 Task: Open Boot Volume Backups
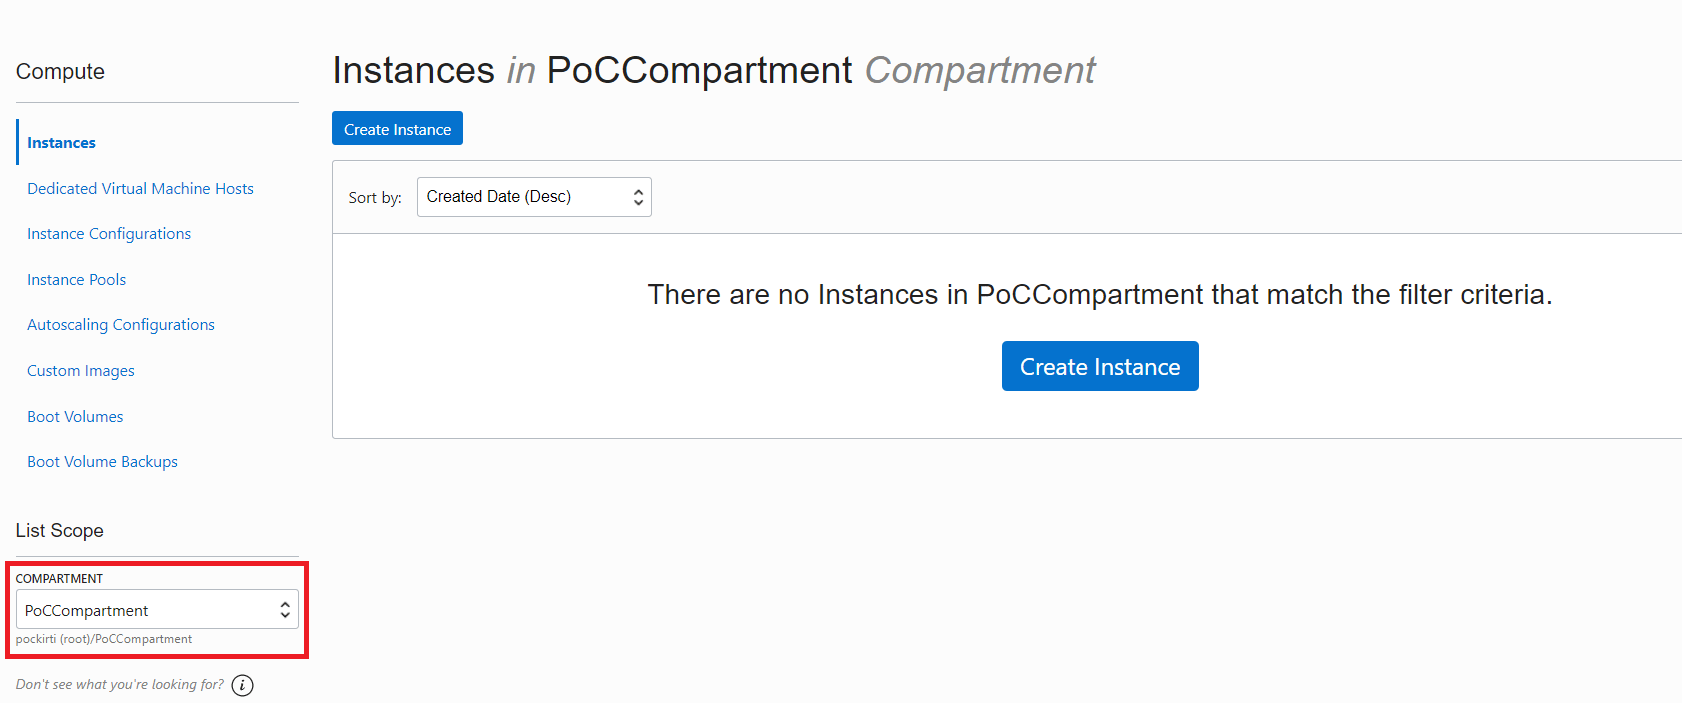point(102,462)
